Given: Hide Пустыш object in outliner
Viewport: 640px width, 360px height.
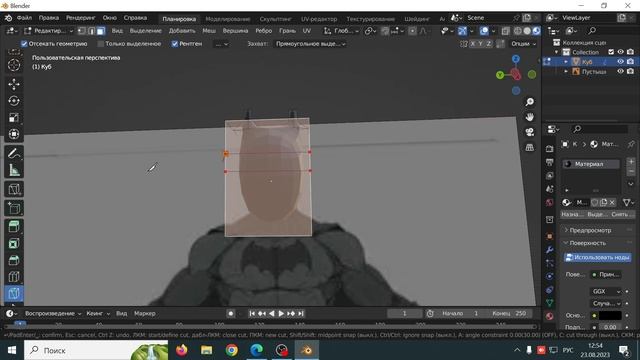Looking at the screenshot, I should point(620,71).
